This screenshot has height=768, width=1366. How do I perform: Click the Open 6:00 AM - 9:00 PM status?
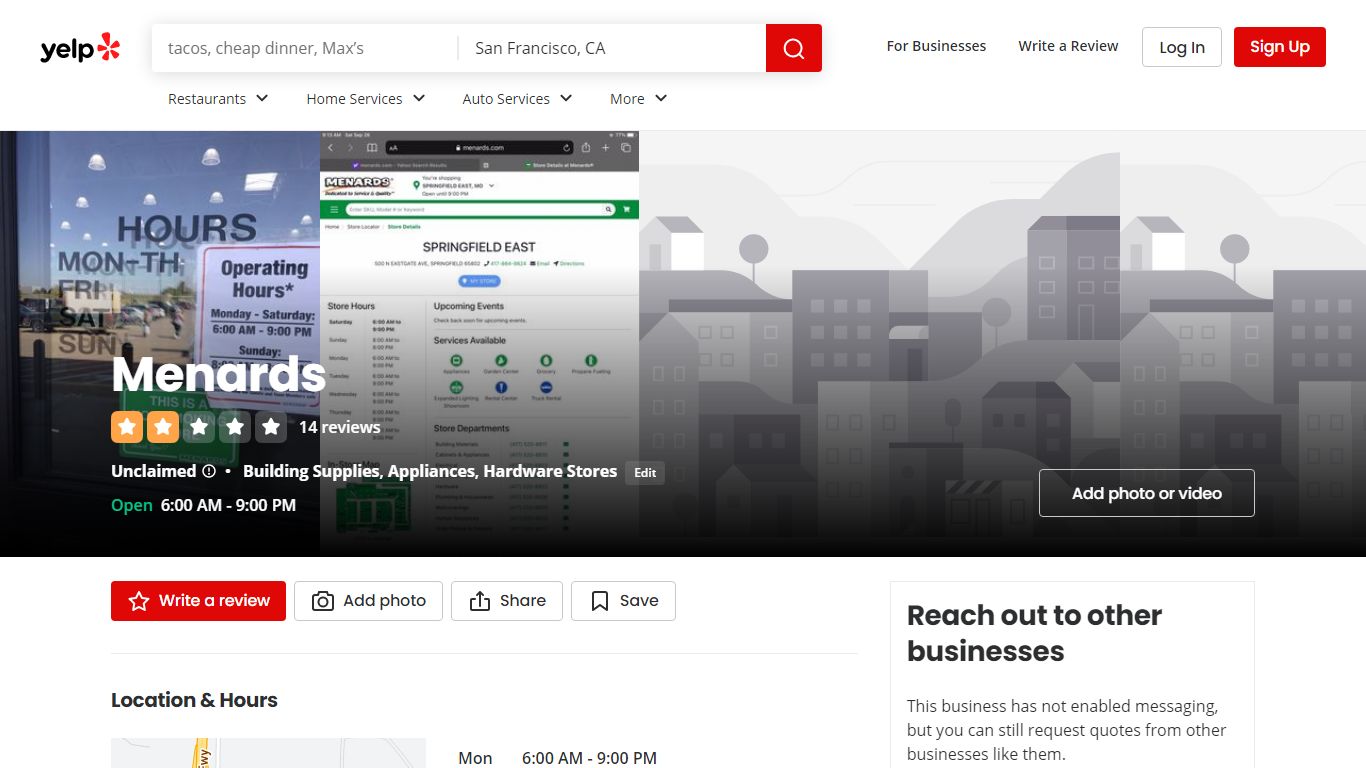click(203, 505)
